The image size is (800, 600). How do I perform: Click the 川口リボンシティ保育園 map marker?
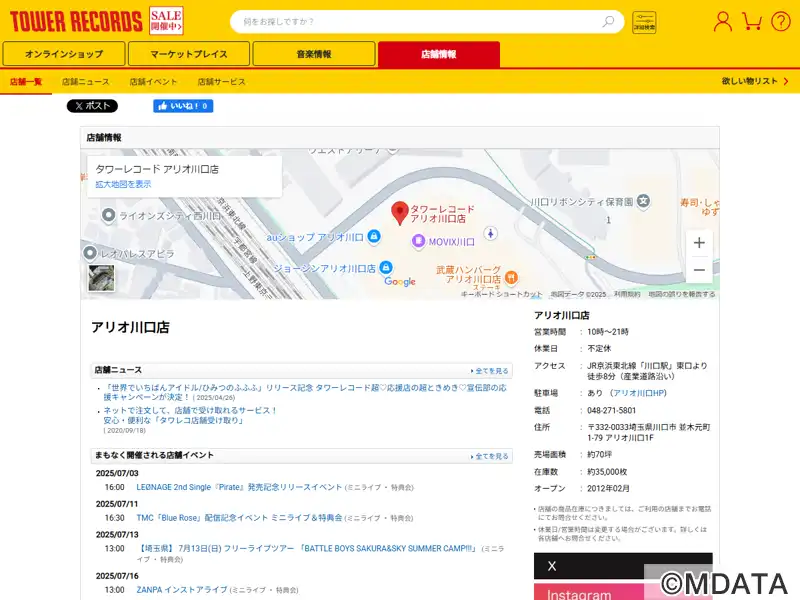pyautogui.click(x=644, y=201)
